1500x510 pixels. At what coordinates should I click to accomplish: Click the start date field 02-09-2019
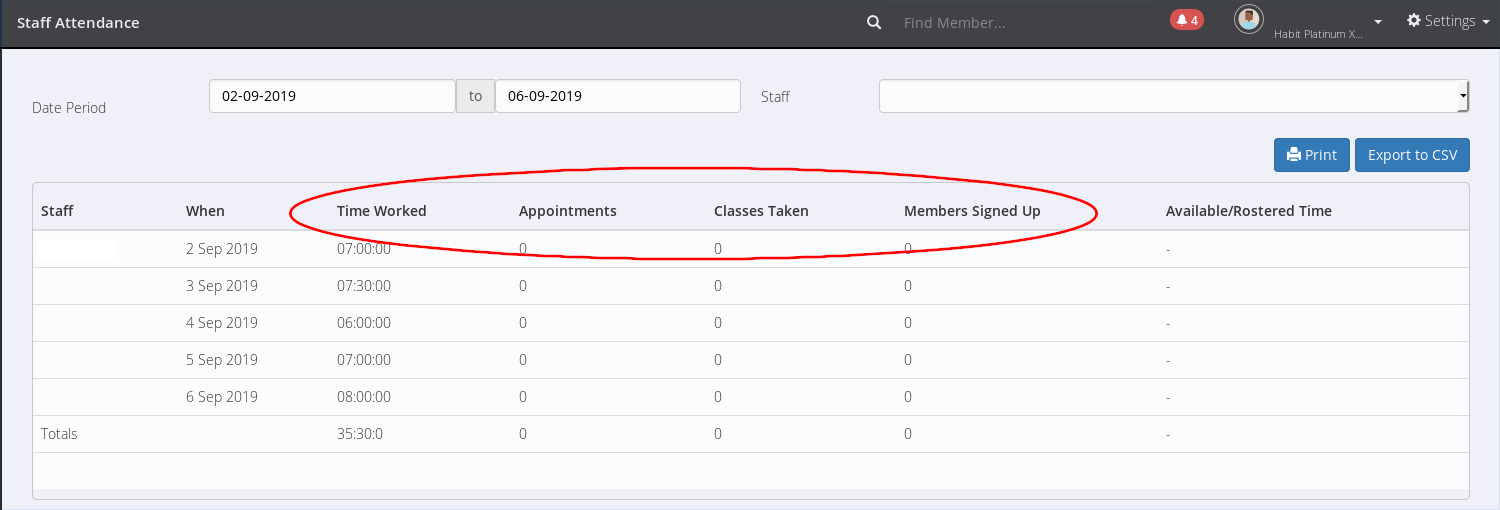pyautogui.click(x=332, y=96)
